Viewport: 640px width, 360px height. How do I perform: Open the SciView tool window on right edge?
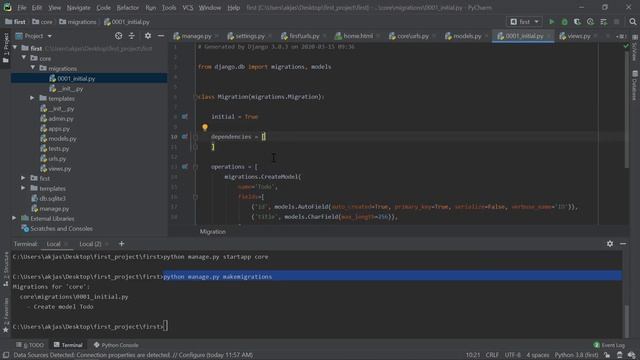click(x=635, y=48)
